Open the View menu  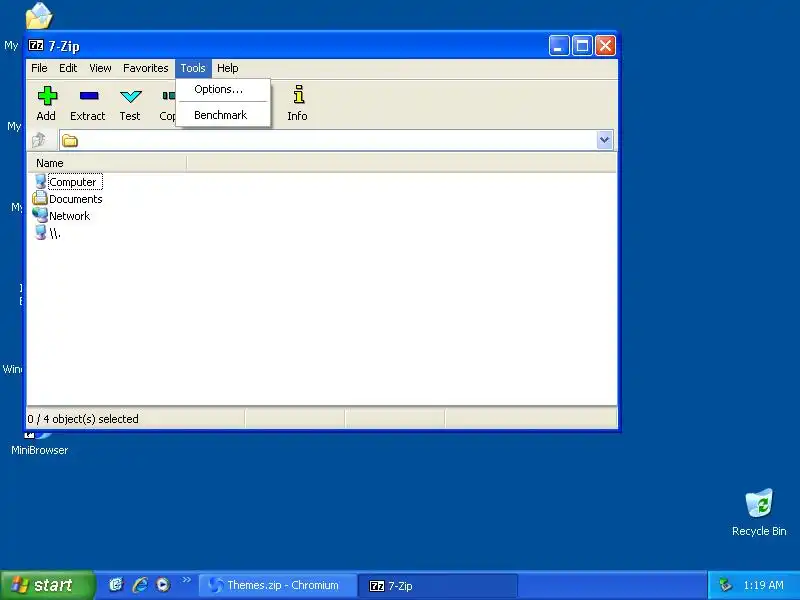[100, 68]
